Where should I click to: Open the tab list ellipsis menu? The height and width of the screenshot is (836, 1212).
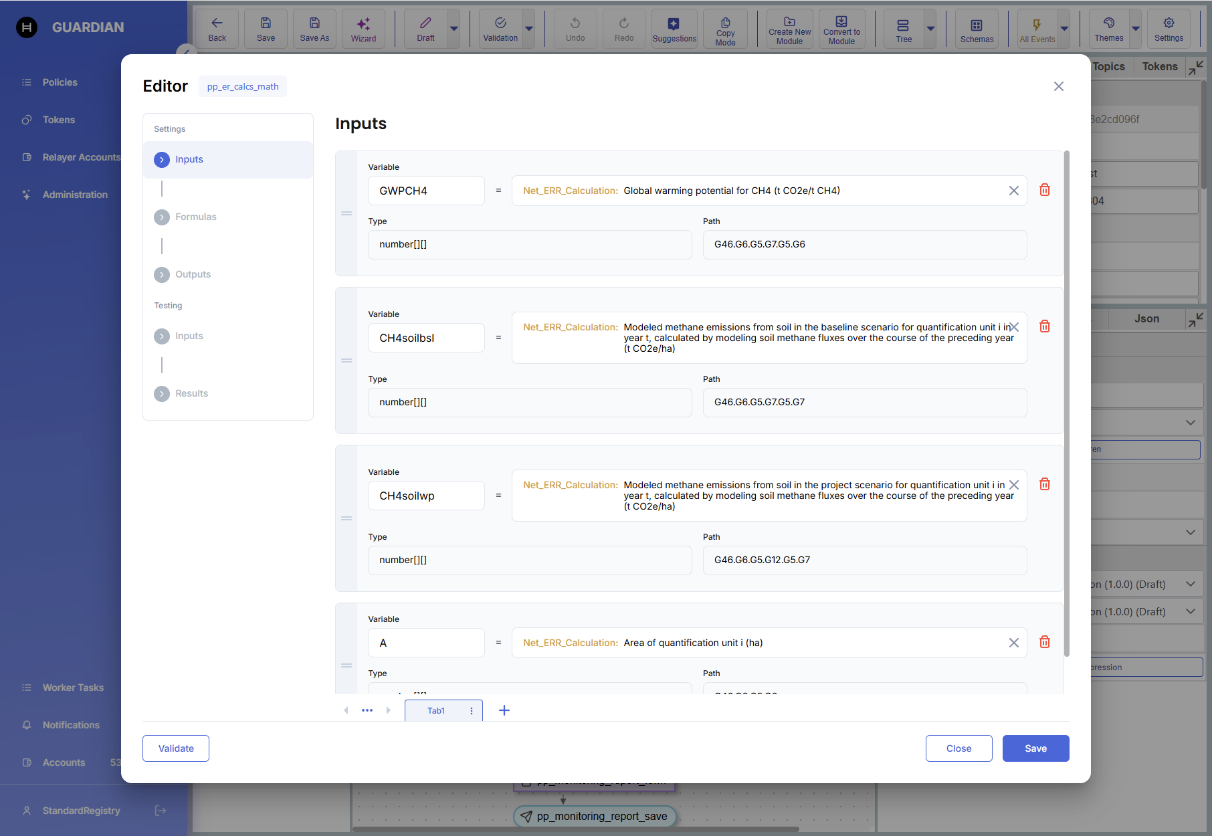click(367, 710)
